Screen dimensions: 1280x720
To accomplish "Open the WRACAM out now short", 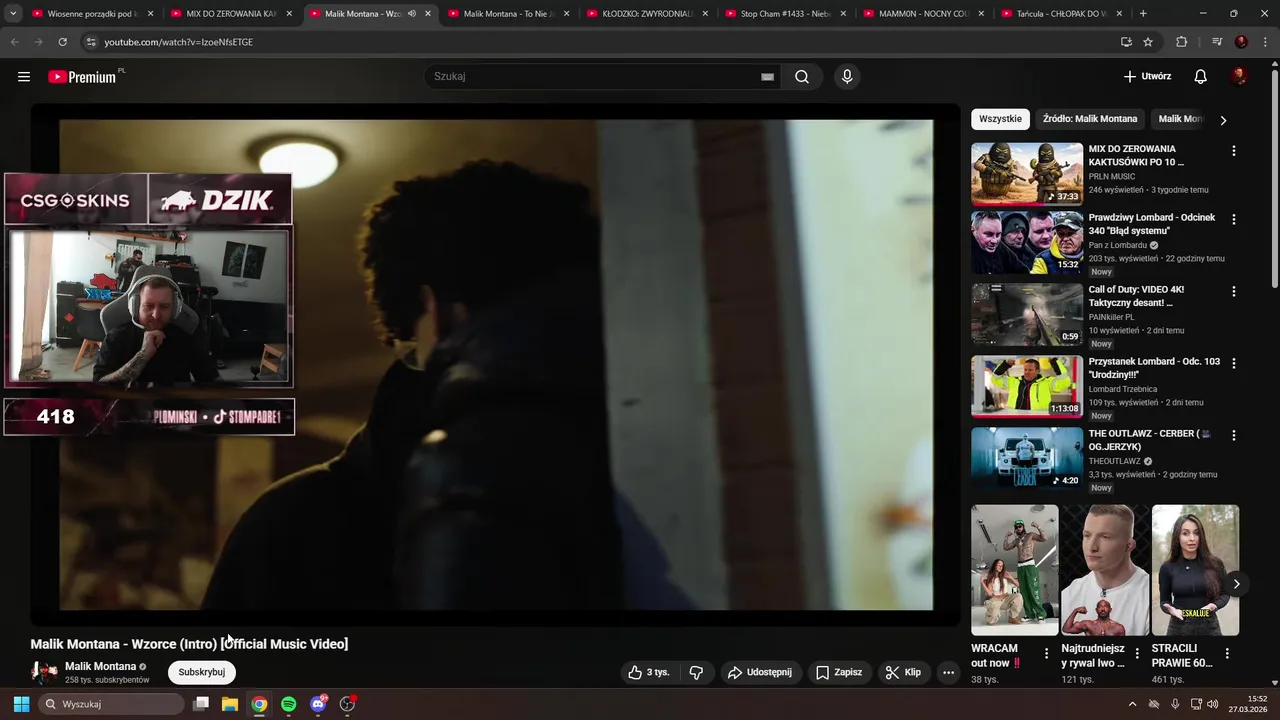I will (x=1014, y=570).
